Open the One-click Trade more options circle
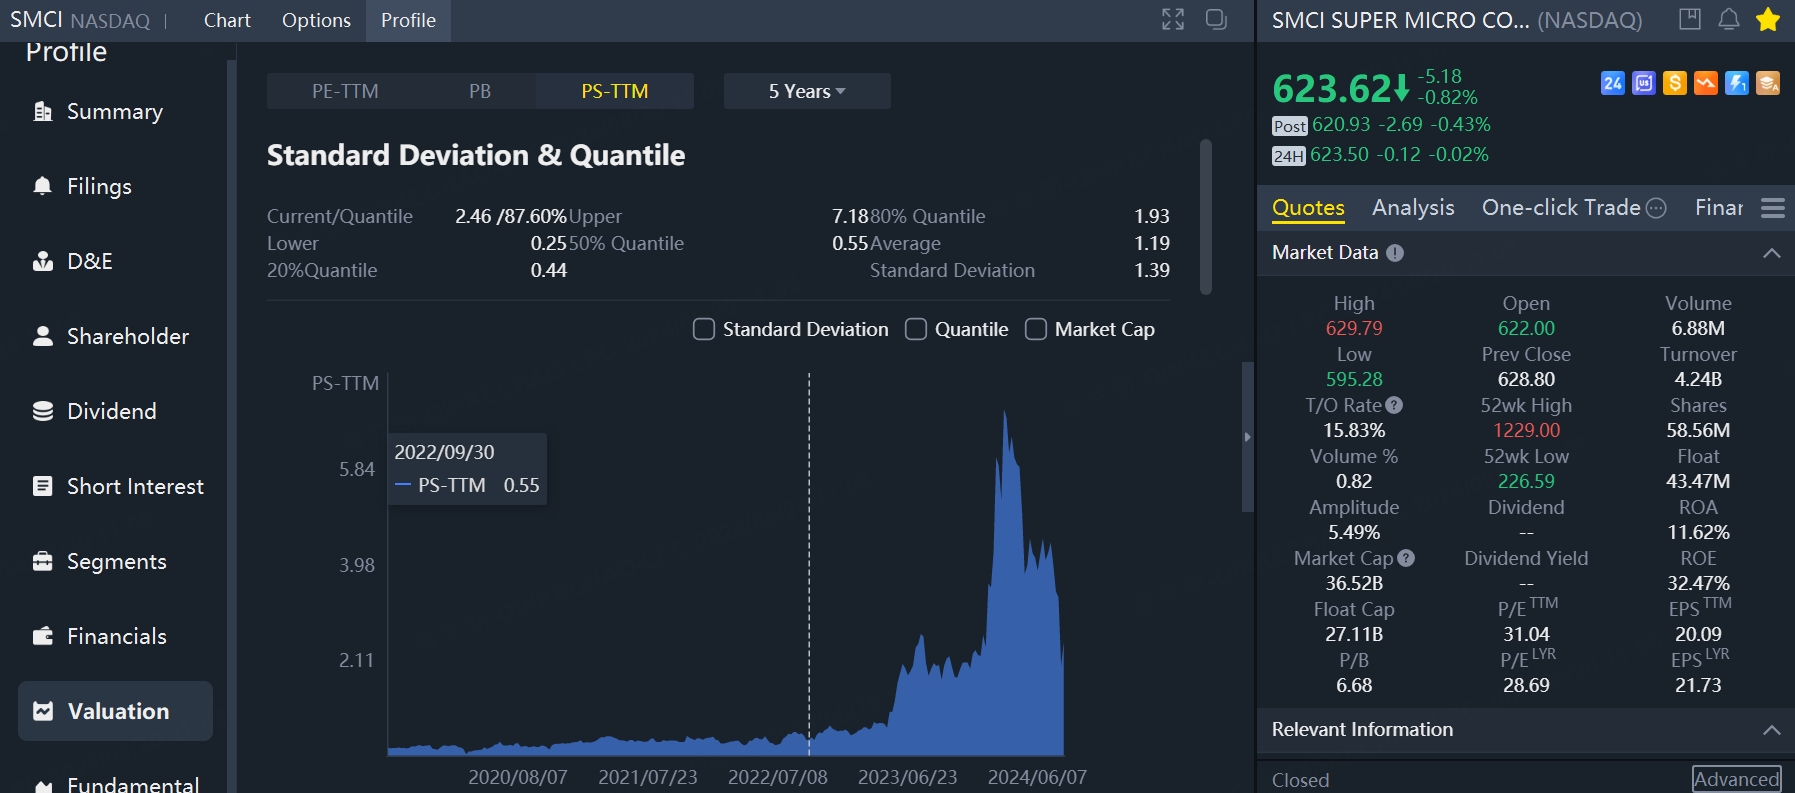The height and width of the screenshot is (793, 1795). (1656, 208)
